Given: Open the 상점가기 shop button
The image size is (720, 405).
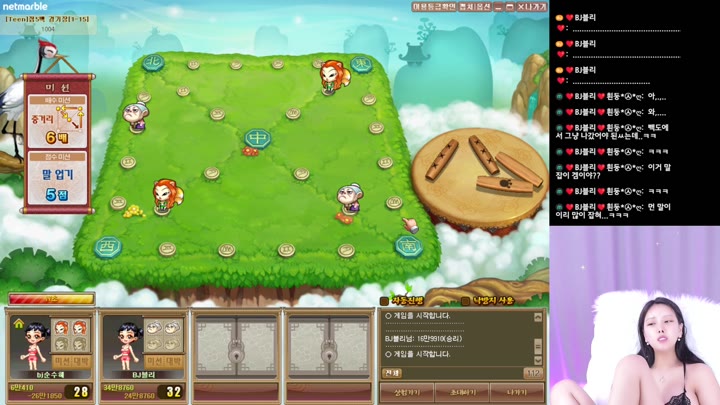Looking at the screenshot, I should (407, 393).
